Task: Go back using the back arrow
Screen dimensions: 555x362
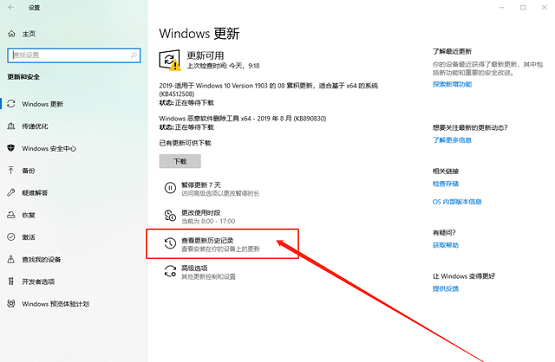Action: point(11,7)
